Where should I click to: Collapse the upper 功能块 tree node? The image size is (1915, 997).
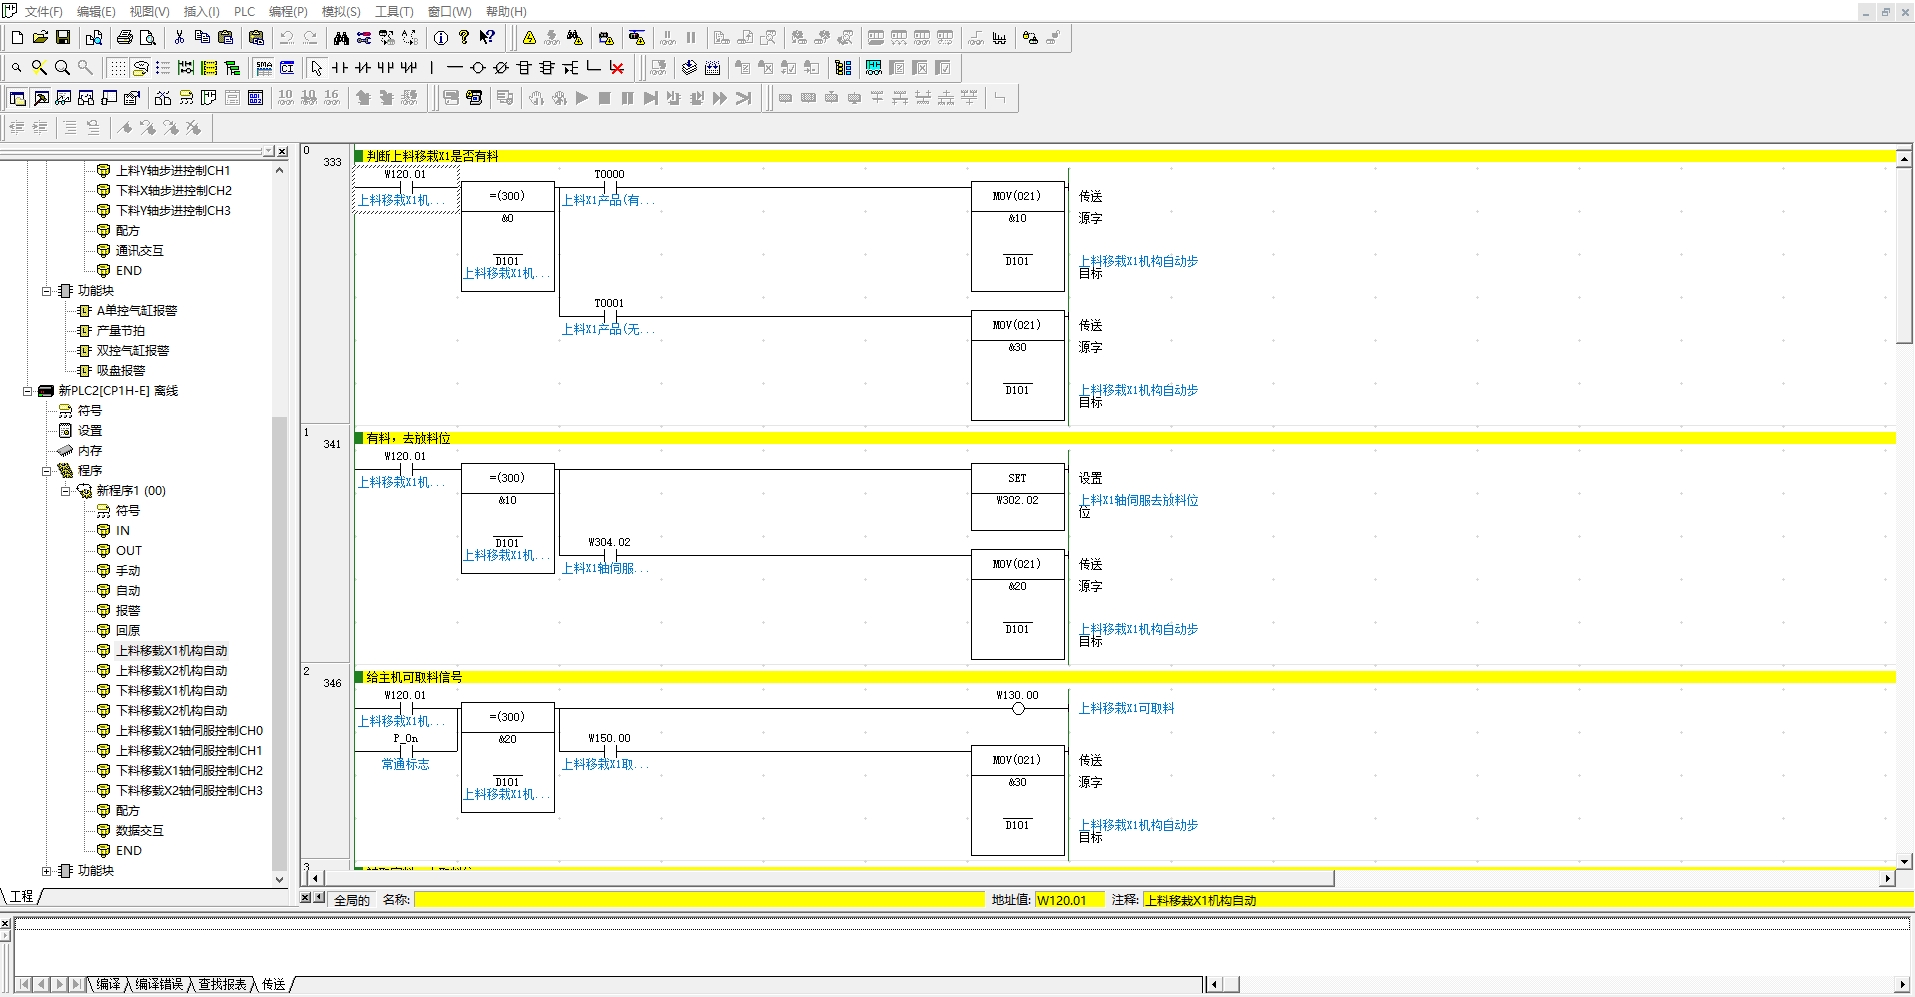[47, 291]
